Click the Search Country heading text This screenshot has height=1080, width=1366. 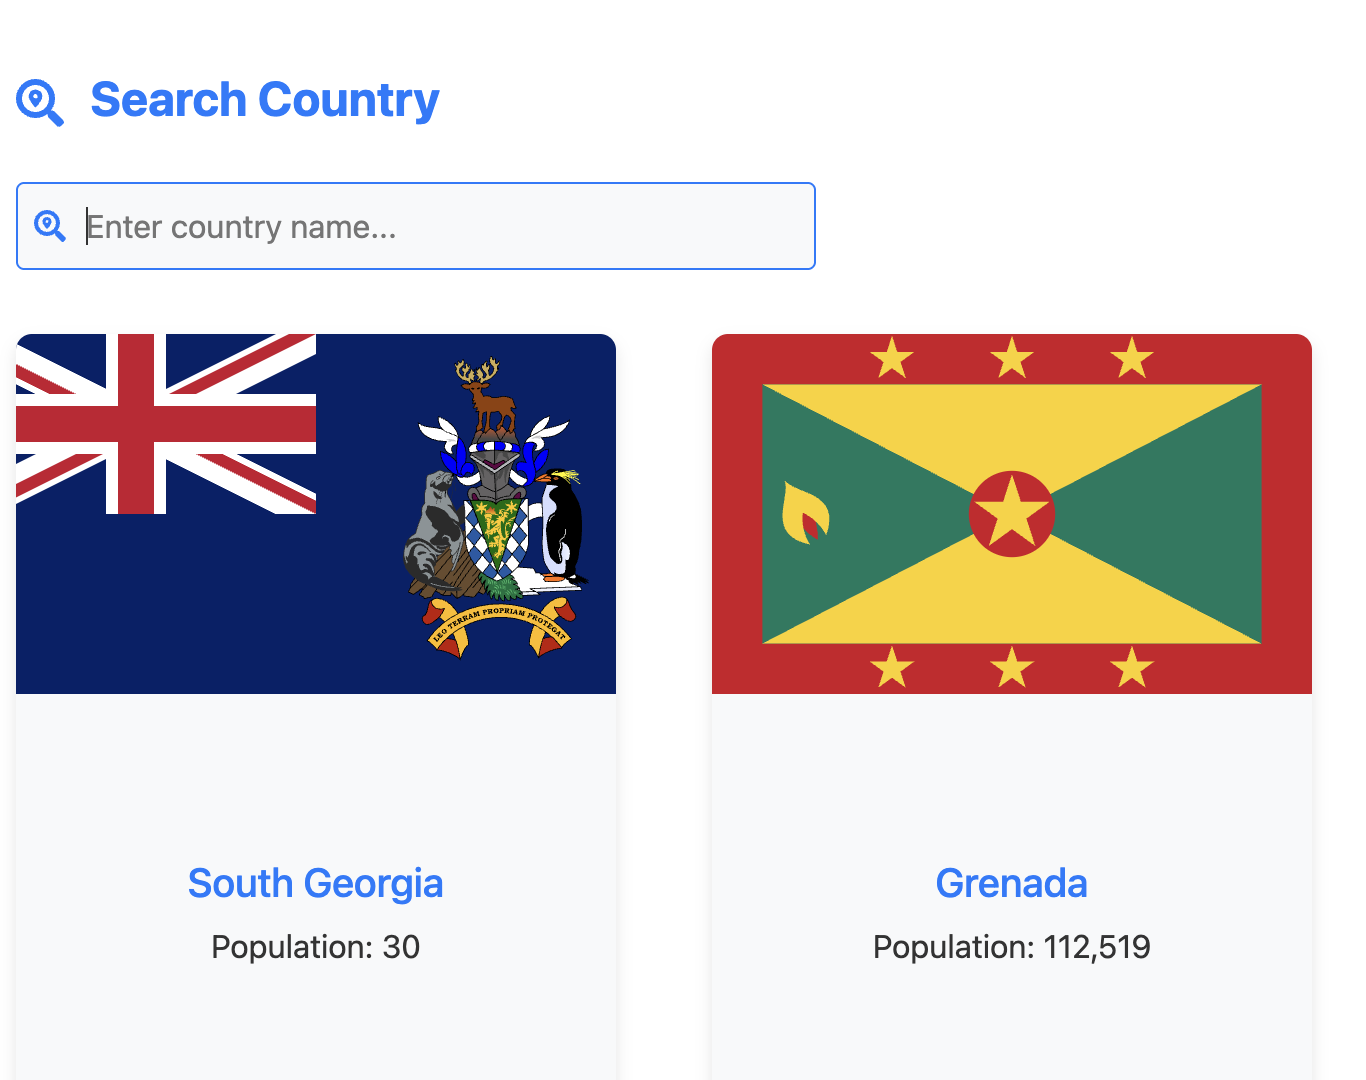pyautogui.click(x=265, y=100)
